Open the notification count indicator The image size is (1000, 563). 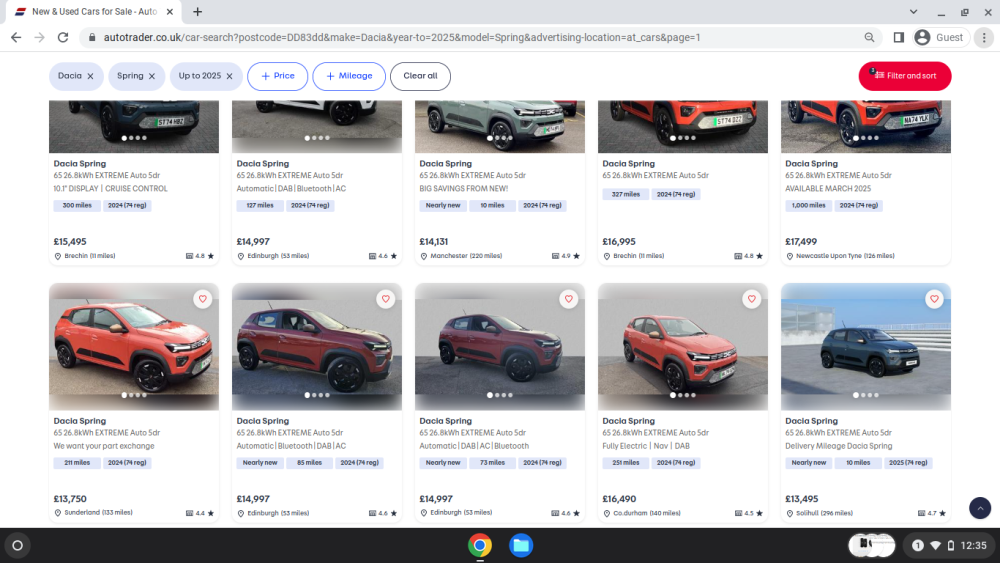[918, 546]
